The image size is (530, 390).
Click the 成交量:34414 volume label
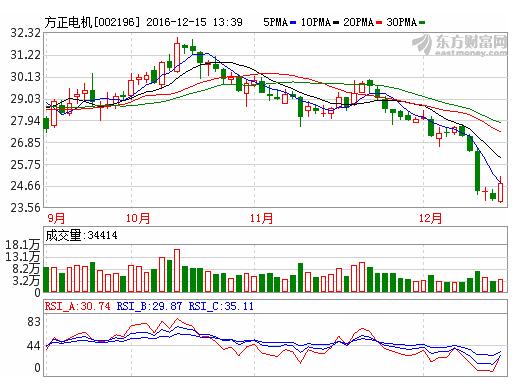pos(81,235)
